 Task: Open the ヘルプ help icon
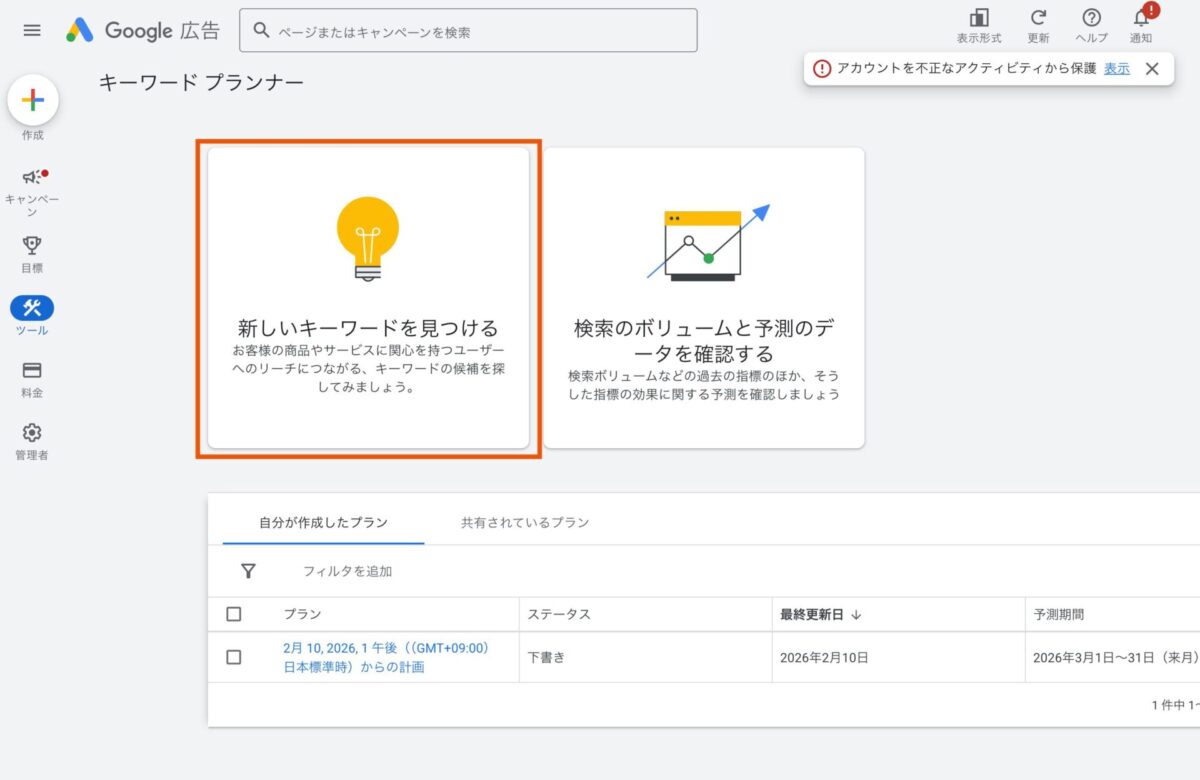coord(1091,18)
